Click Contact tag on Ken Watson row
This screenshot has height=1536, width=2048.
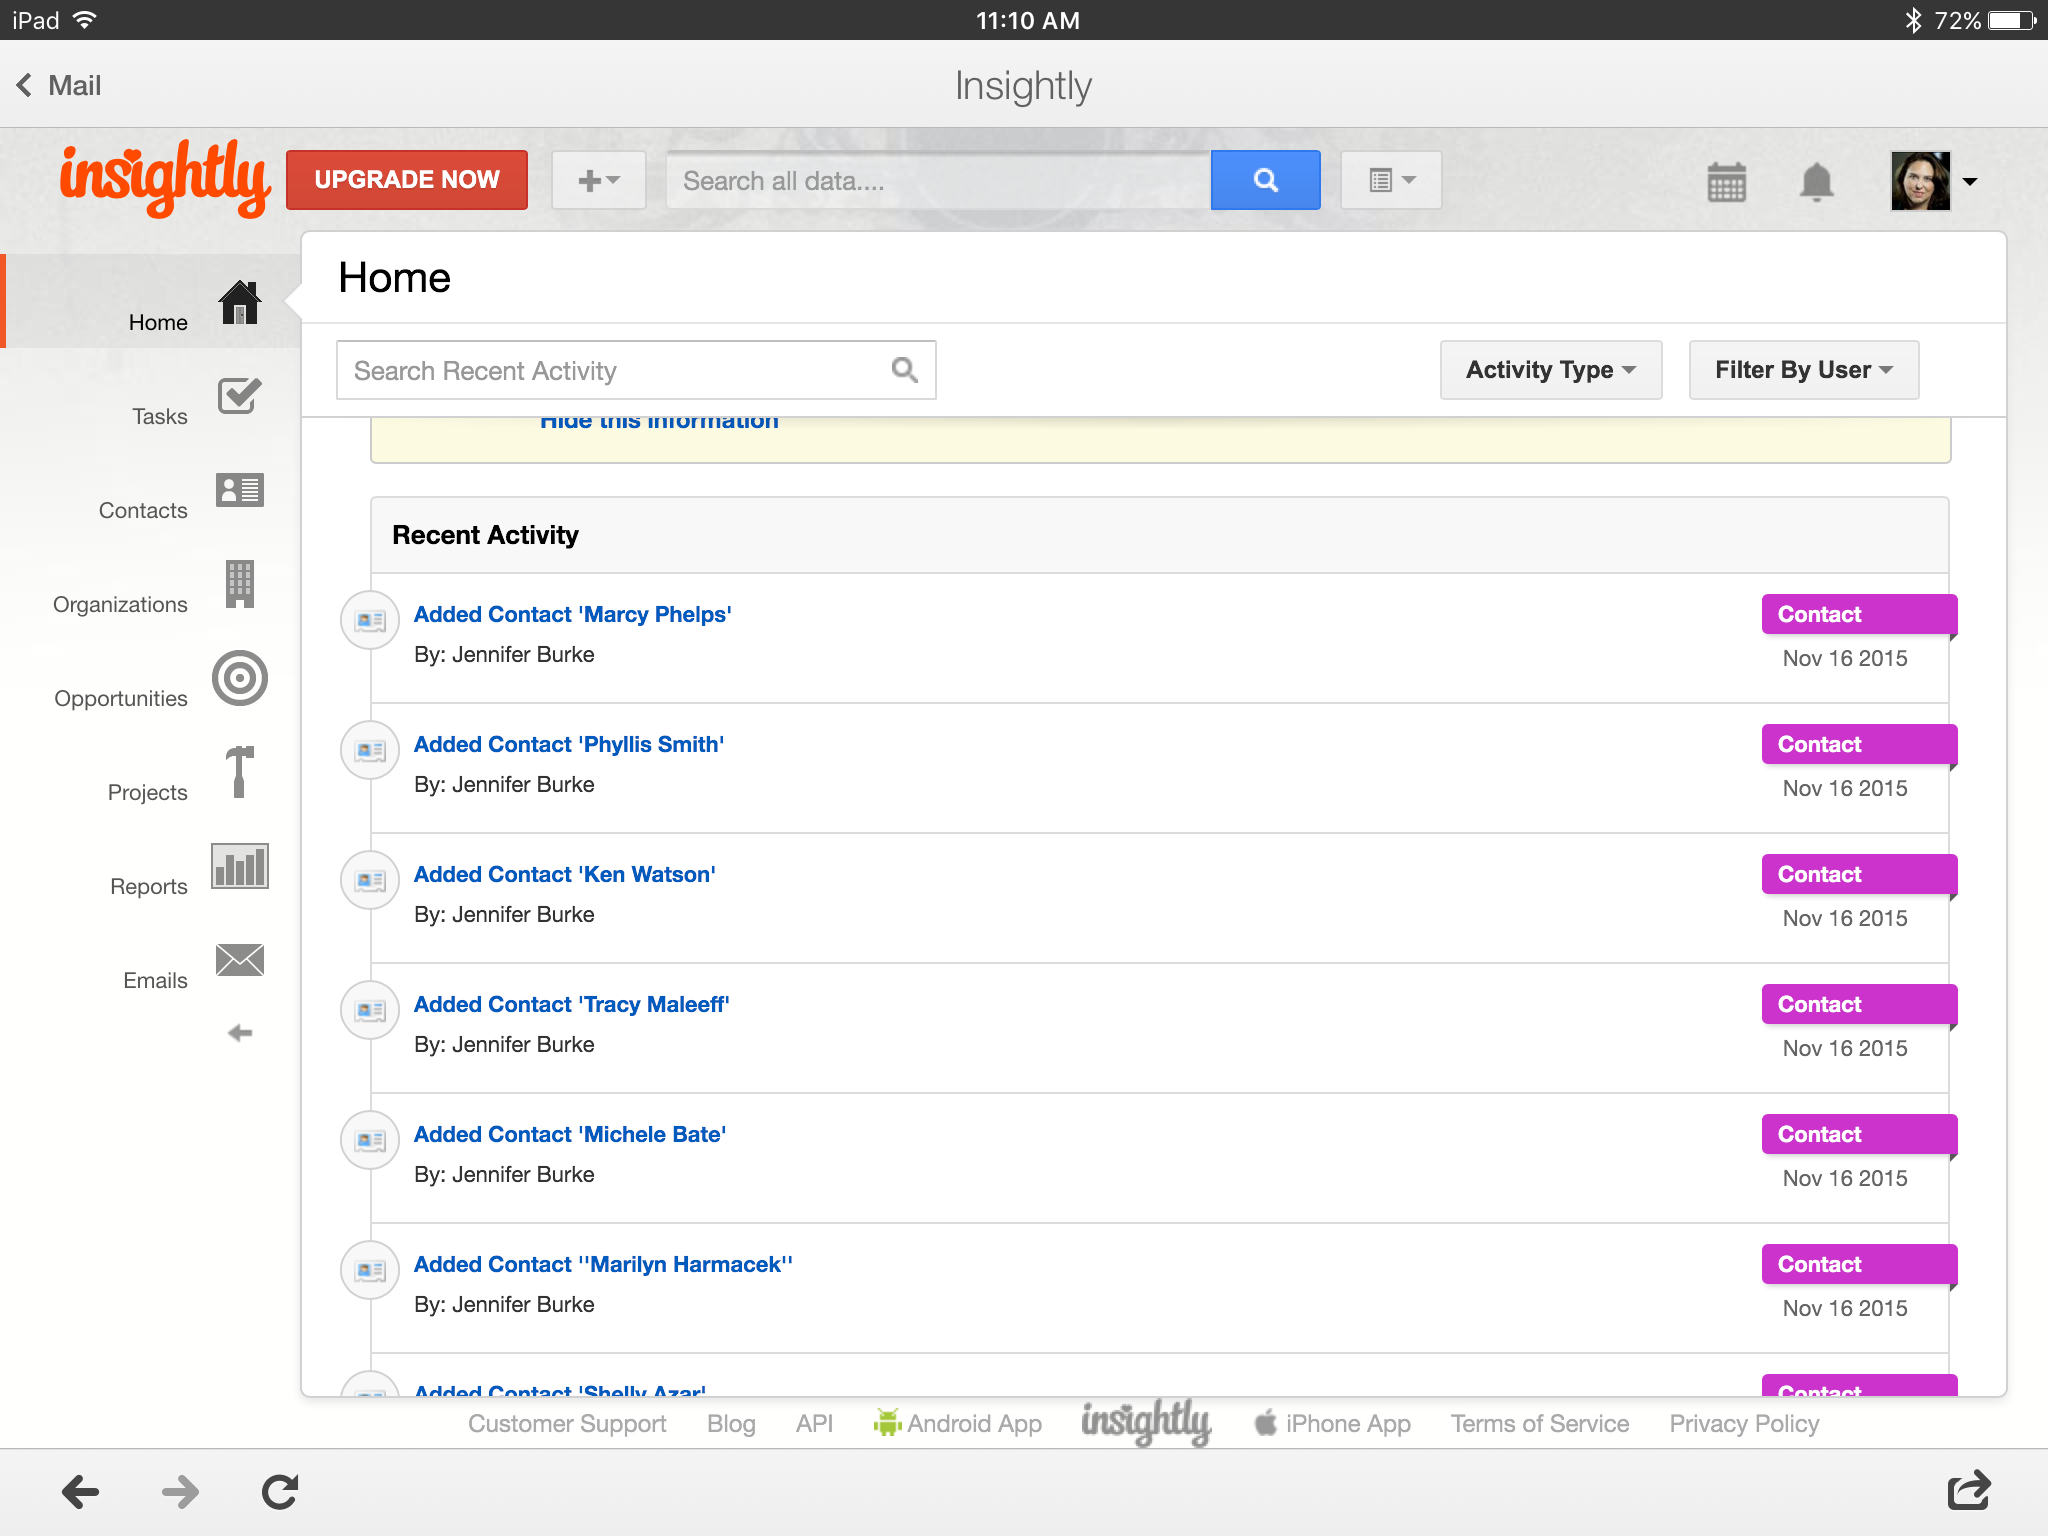tap(1859, 874)
